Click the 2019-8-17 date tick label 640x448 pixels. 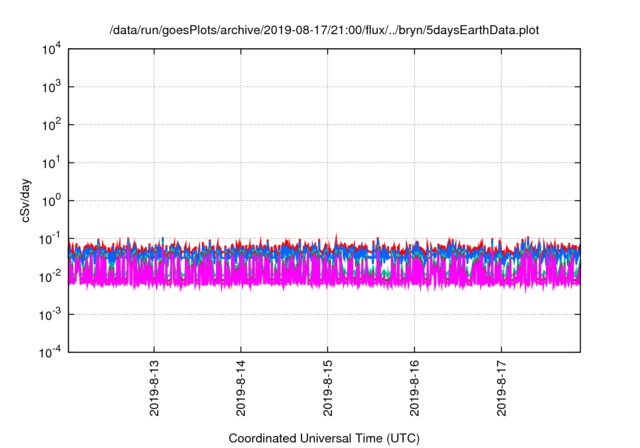[502, 388]
